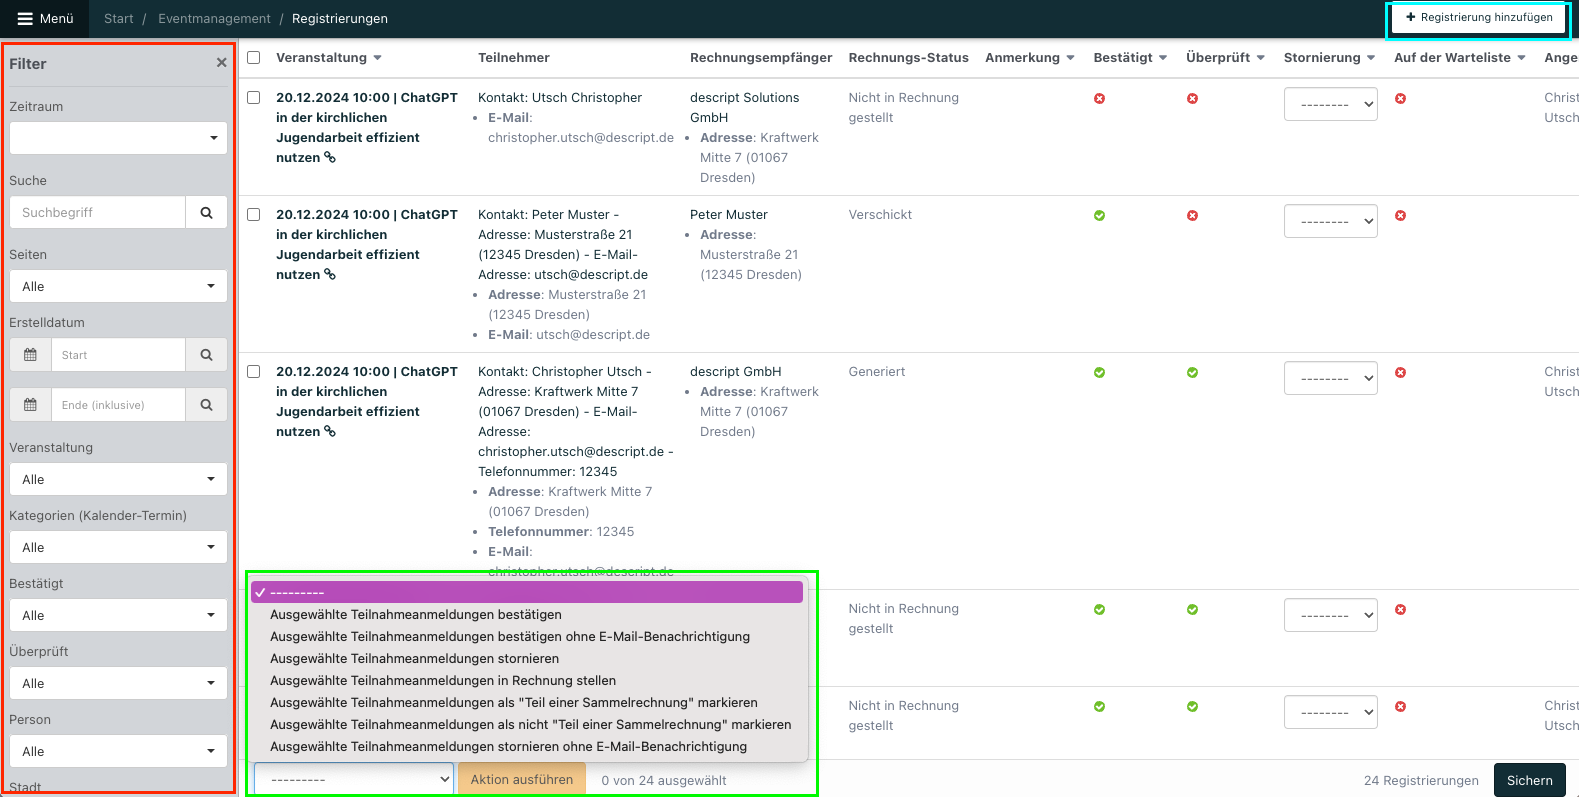Viewport: 1579px width, 797px height.
Task: Open Stornierung select in last visible row
Action: (x=1330, y=712)
